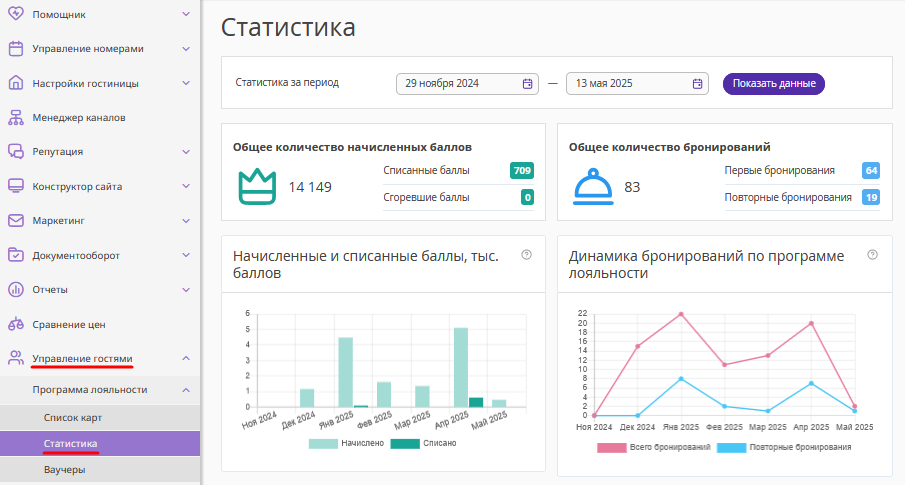The height and width of the screenshot is (485, 905).
Task: Expand the Управление номерами menu section
Action: click(x=186, y=48)
